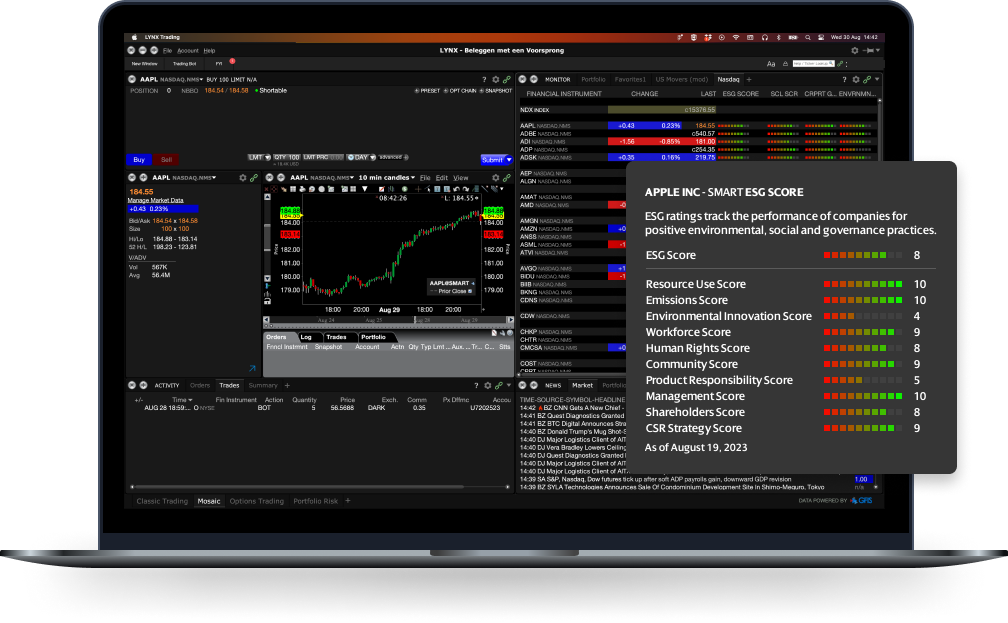Toggle the Prior Close legend checkbox
Image resolution: width=1008 pixels, height=623 pixels.
pos(470,291)
